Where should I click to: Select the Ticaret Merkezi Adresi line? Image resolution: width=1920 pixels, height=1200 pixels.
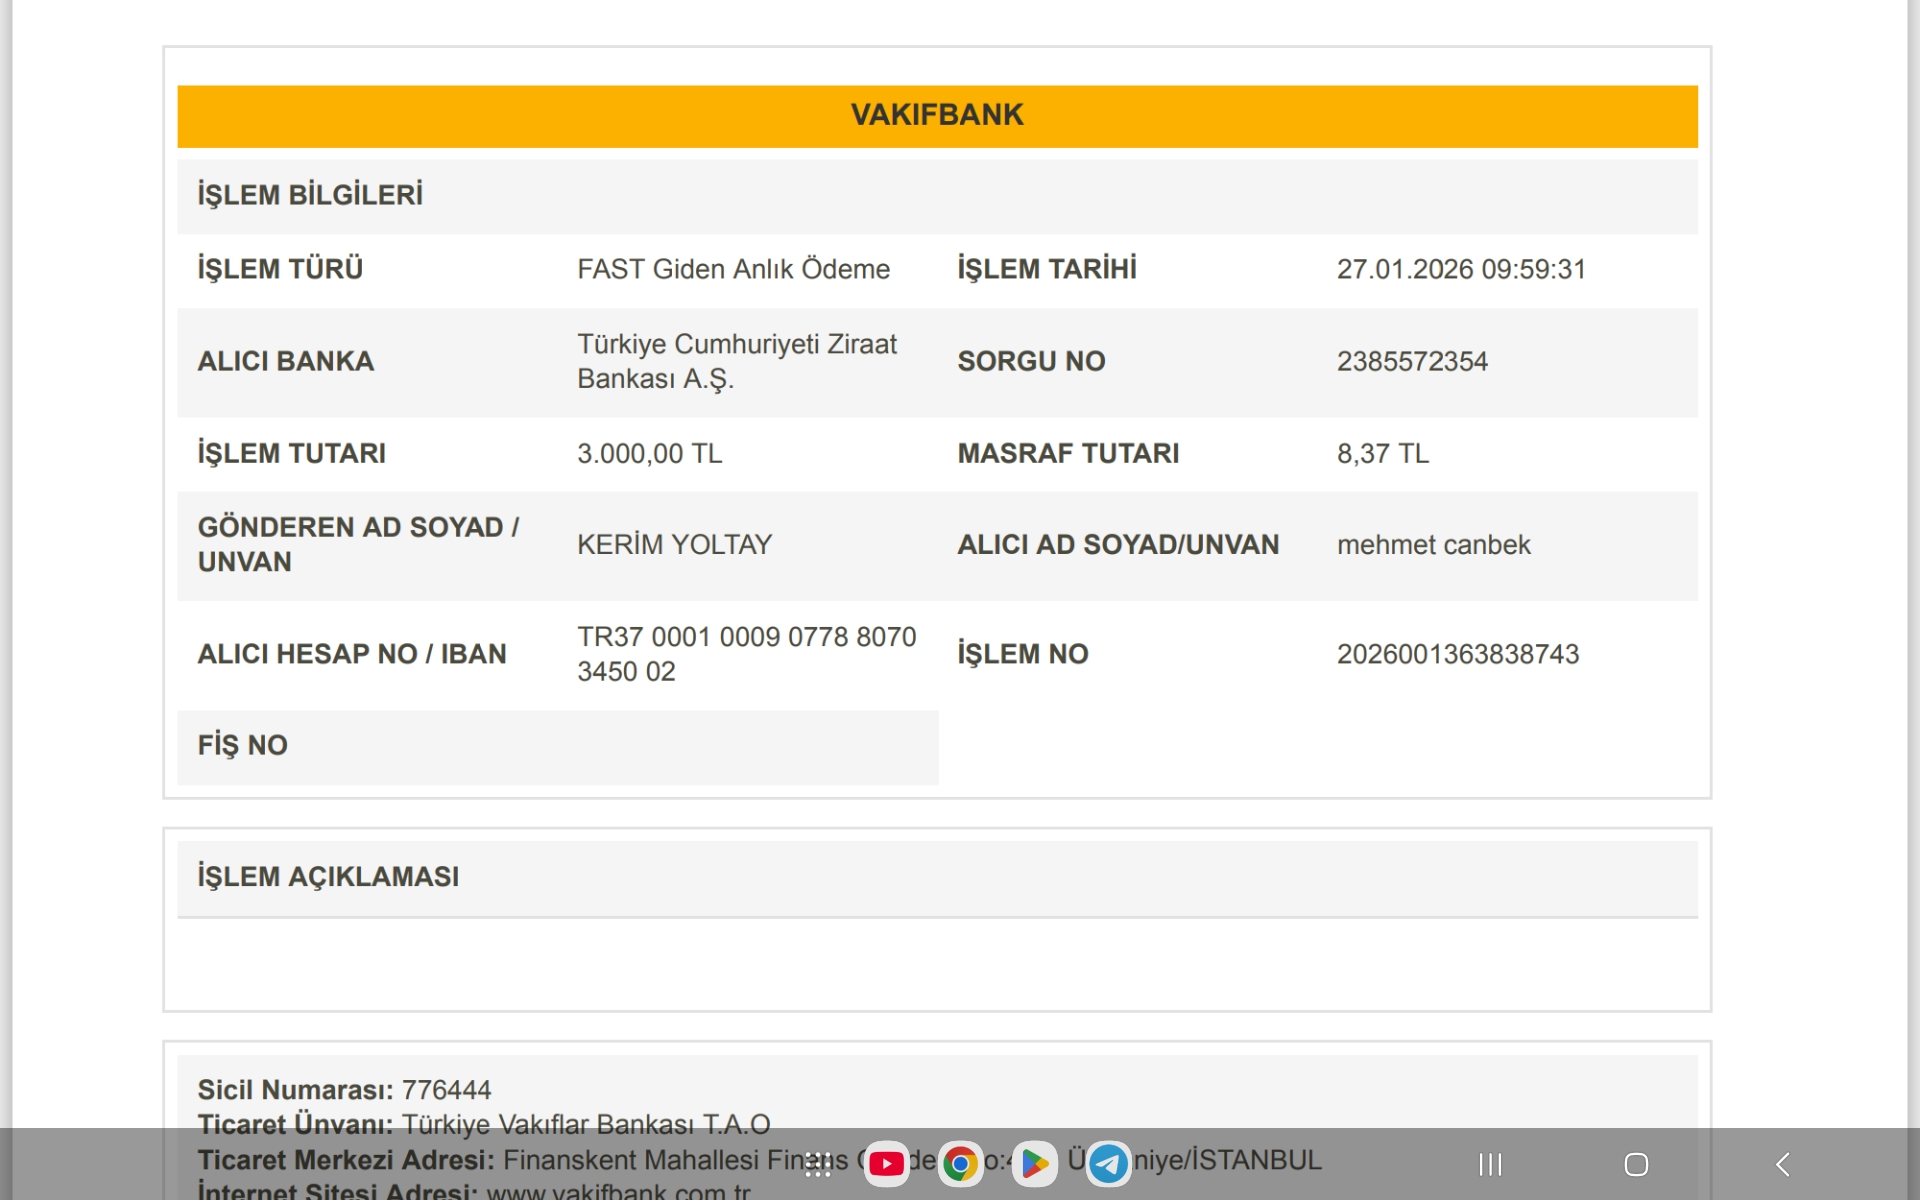coord(759,1160)
